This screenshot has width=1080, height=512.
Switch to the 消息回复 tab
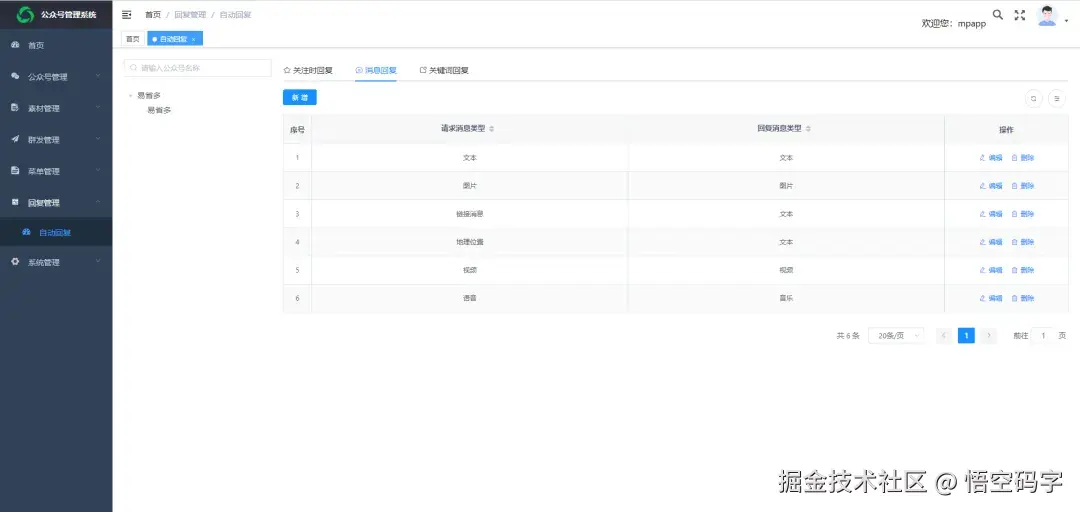point(376,70)
